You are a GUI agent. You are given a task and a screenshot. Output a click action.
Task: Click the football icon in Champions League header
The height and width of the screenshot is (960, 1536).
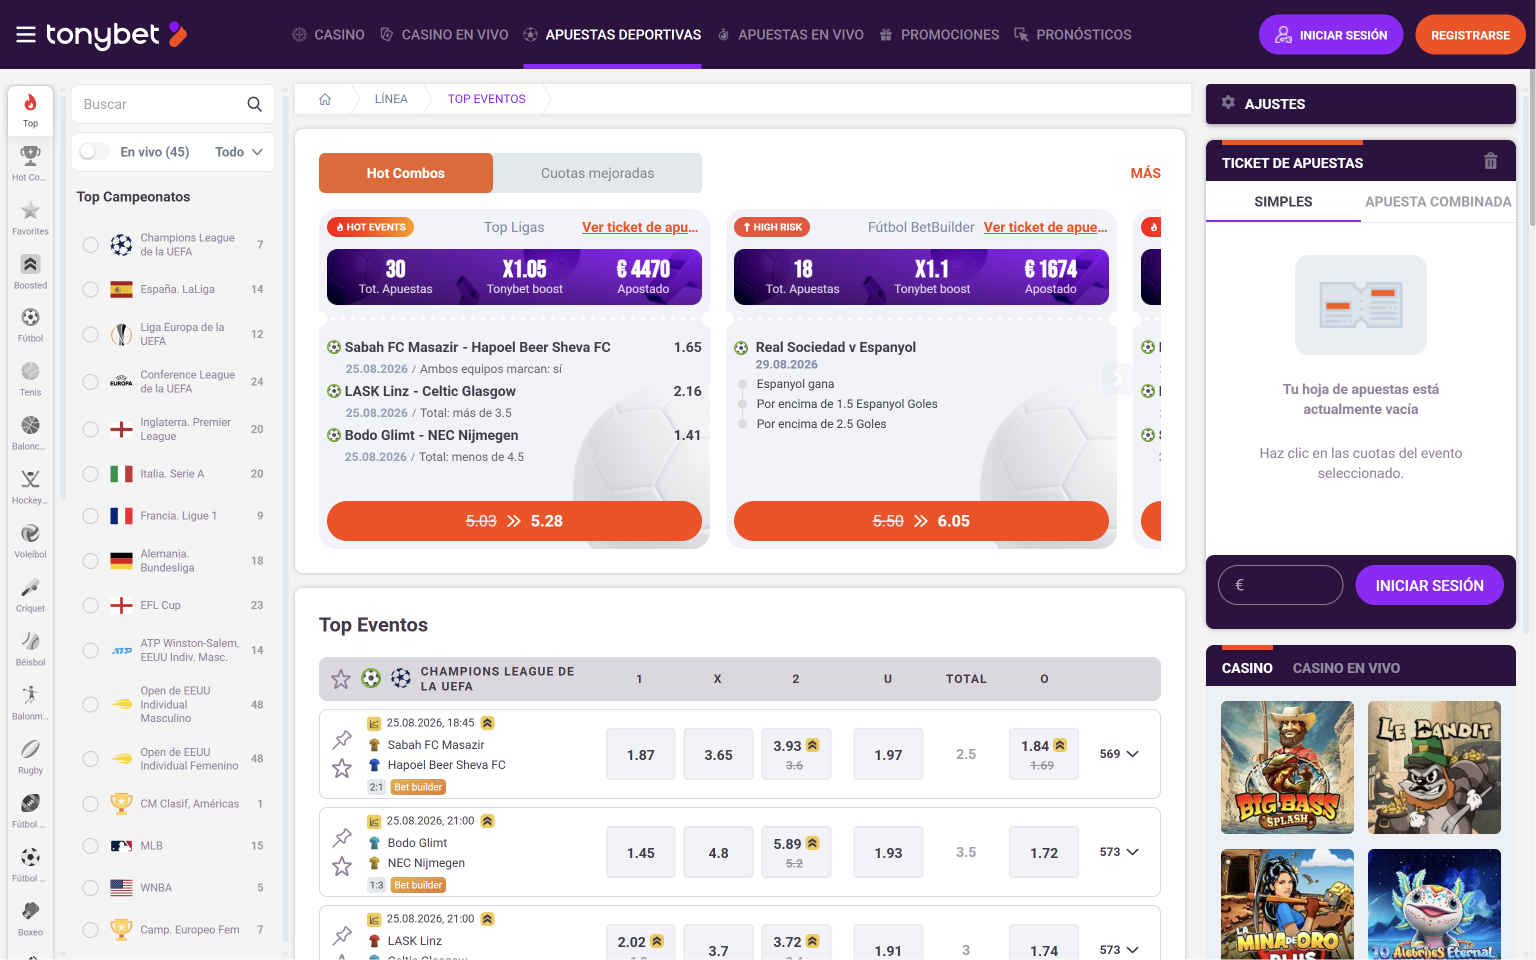point(371,679)
